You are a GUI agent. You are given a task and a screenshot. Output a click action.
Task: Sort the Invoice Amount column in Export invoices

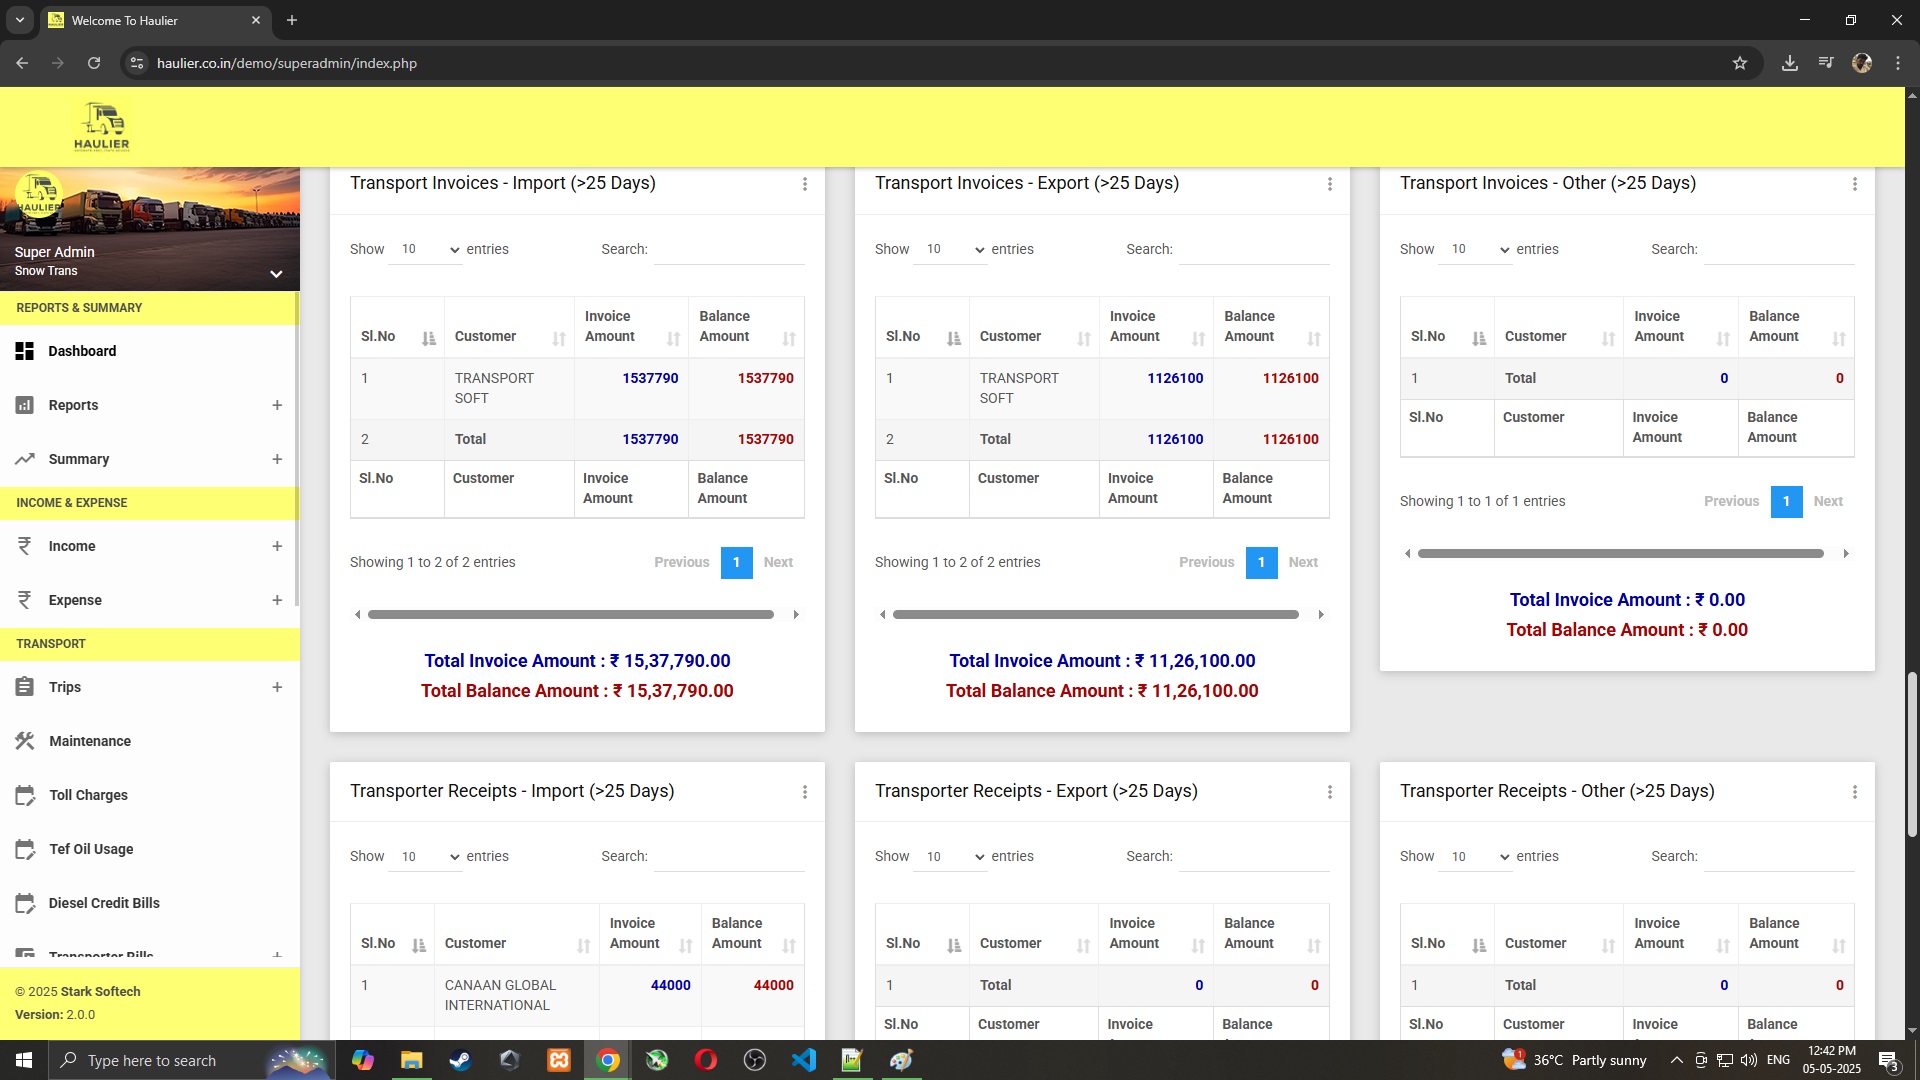[x=1200, y=338]
